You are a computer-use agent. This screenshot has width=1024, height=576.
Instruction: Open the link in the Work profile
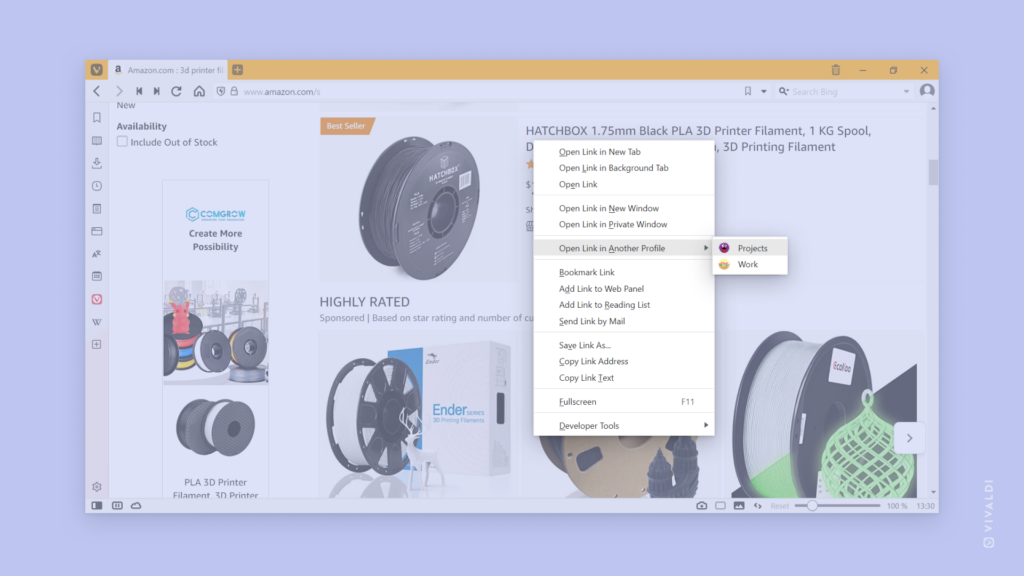750,264
